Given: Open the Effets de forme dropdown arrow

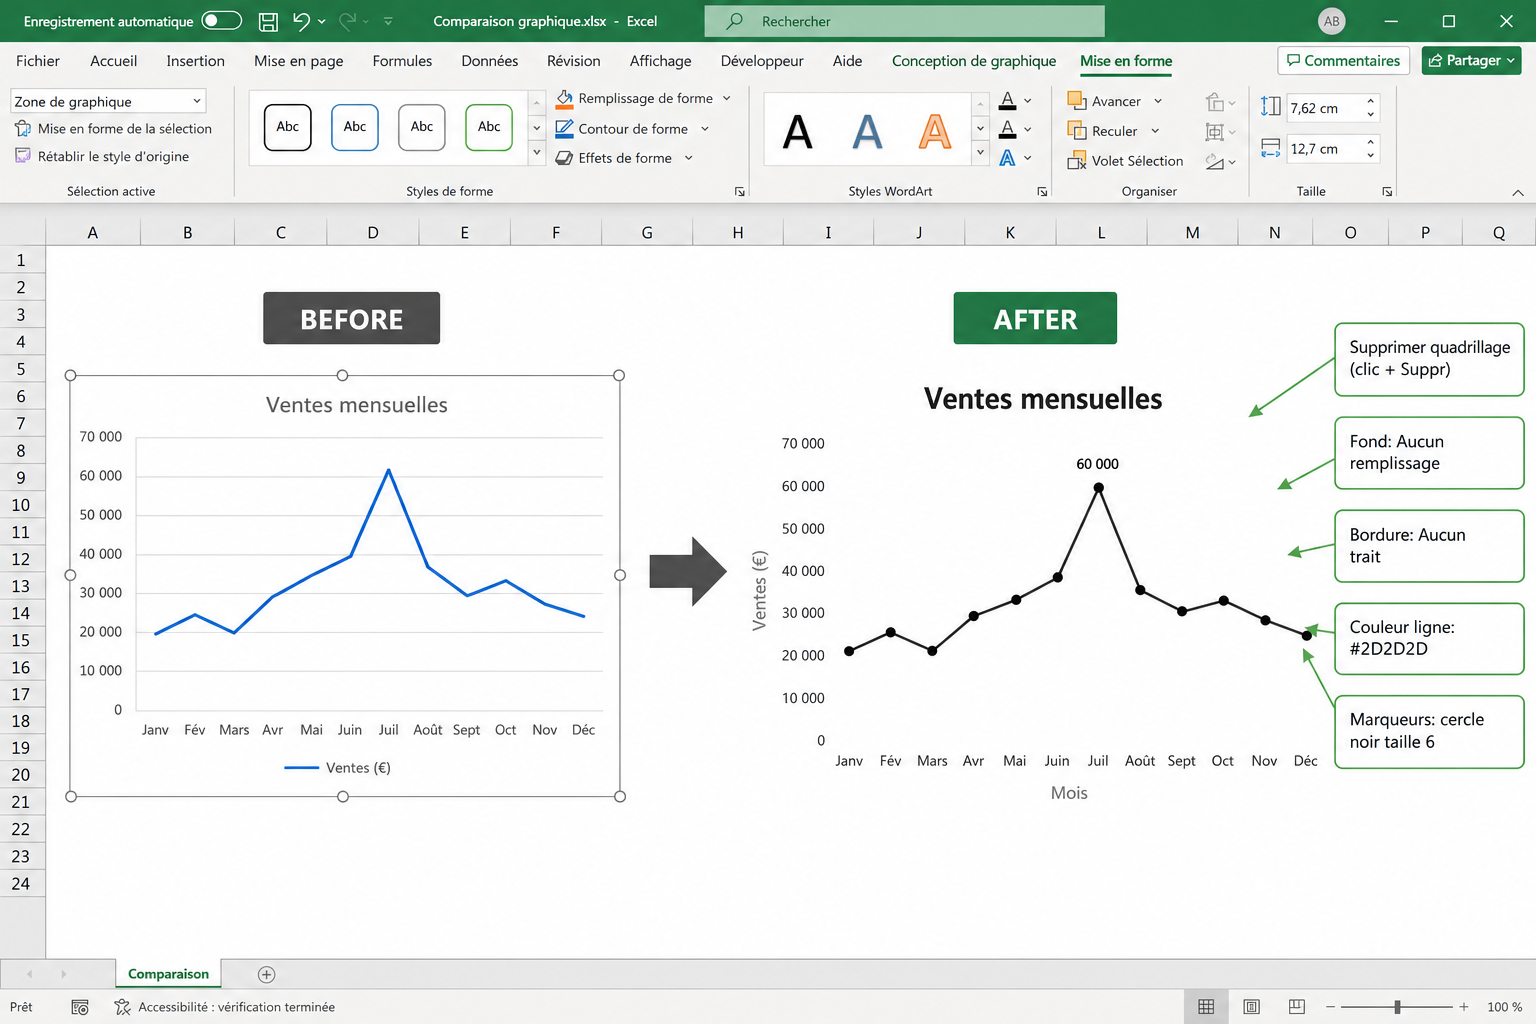Looking at the screenshot, I should 689,158.
